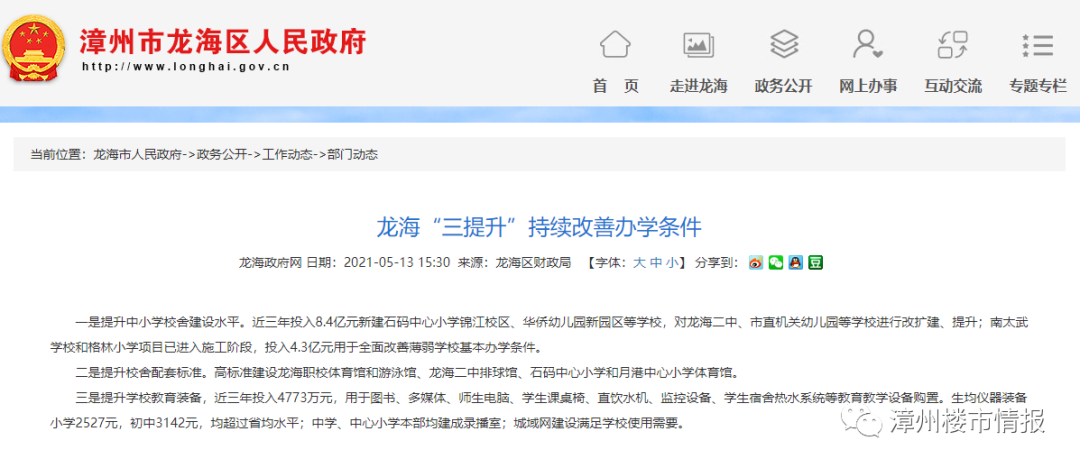Open the 网上办事 person icon

(867, 45)
